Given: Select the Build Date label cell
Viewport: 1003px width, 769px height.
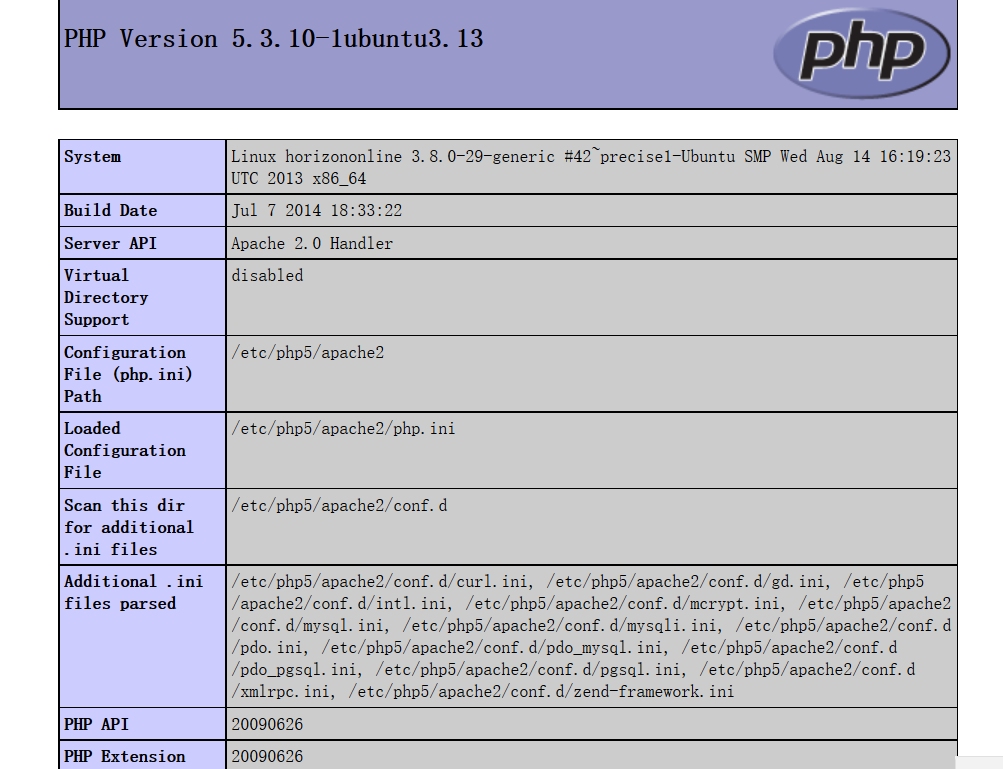Looking at the screenshot, I should (x=143, y=210).
